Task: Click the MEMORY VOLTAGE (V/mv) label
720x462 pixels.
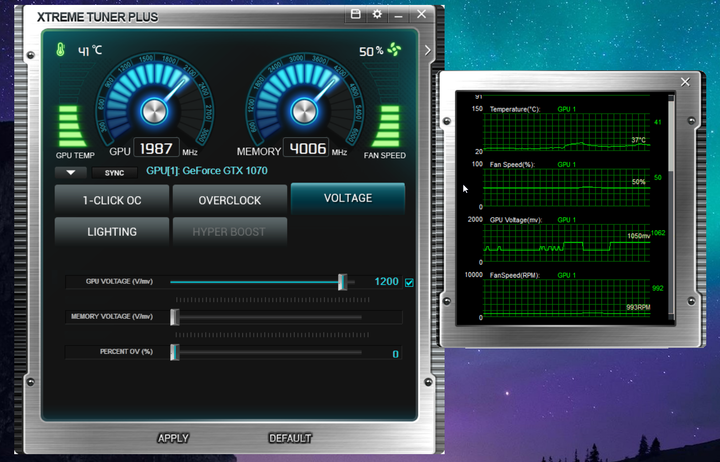Action: tap(112, 316)
